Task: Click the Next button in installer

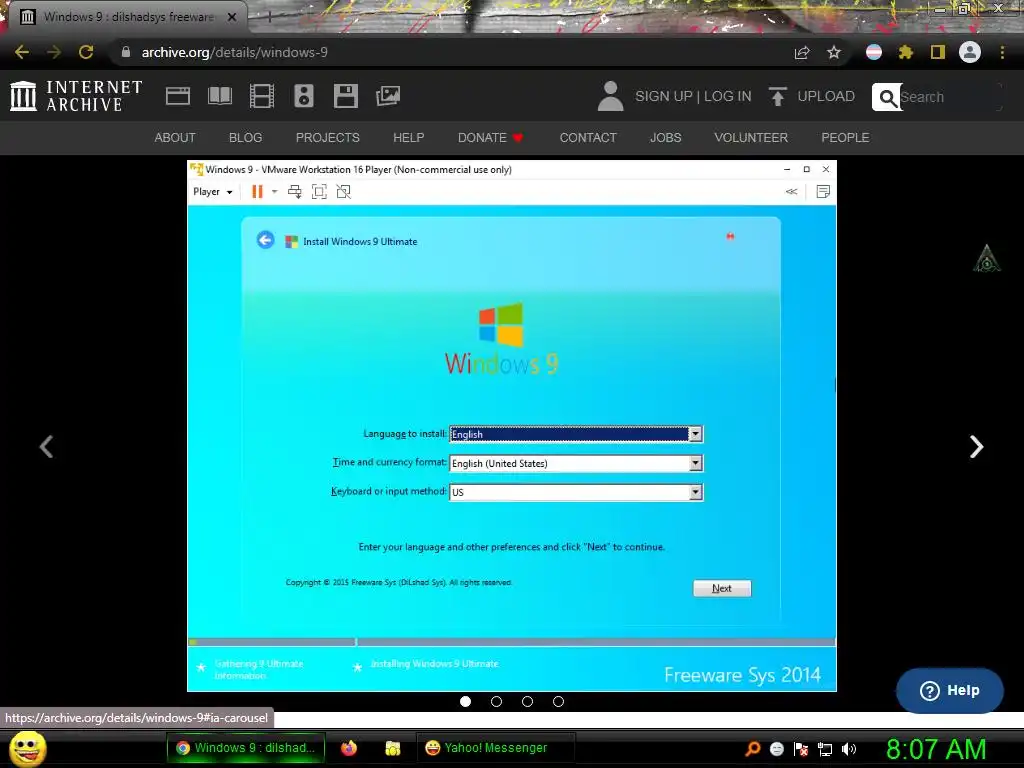Action: (x=722, y=588)
